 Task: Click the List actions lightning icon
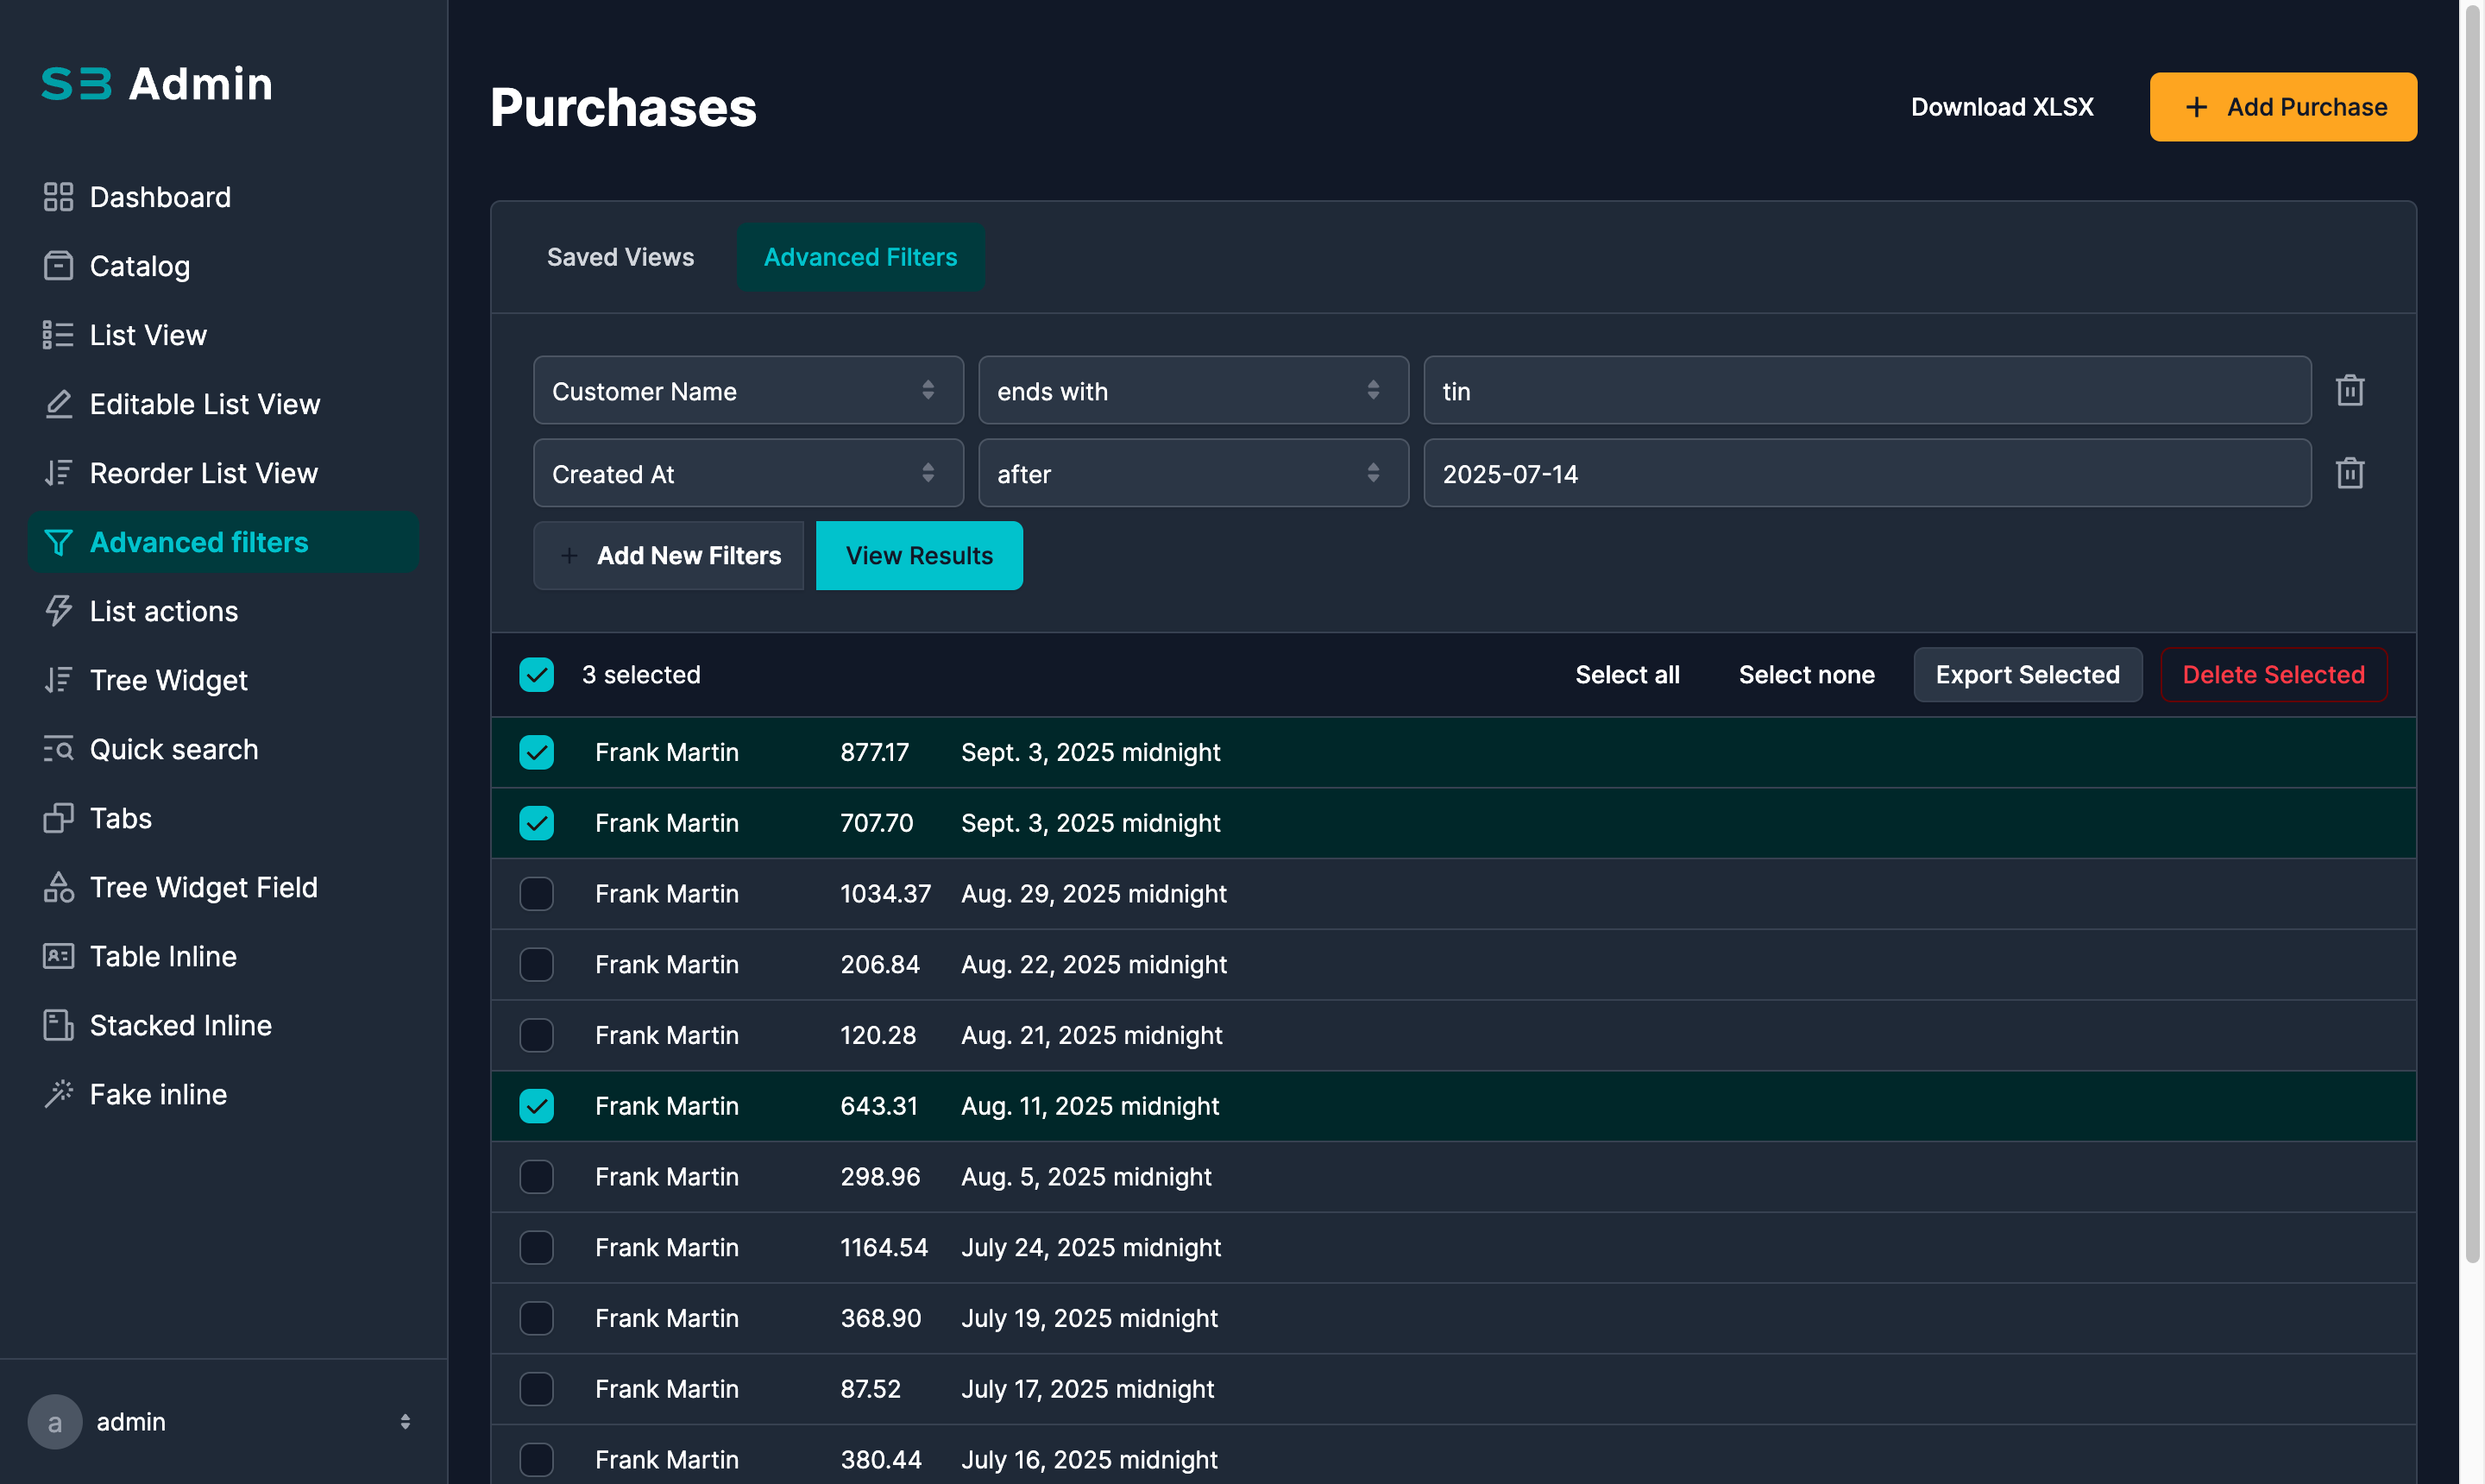[58, 611]
